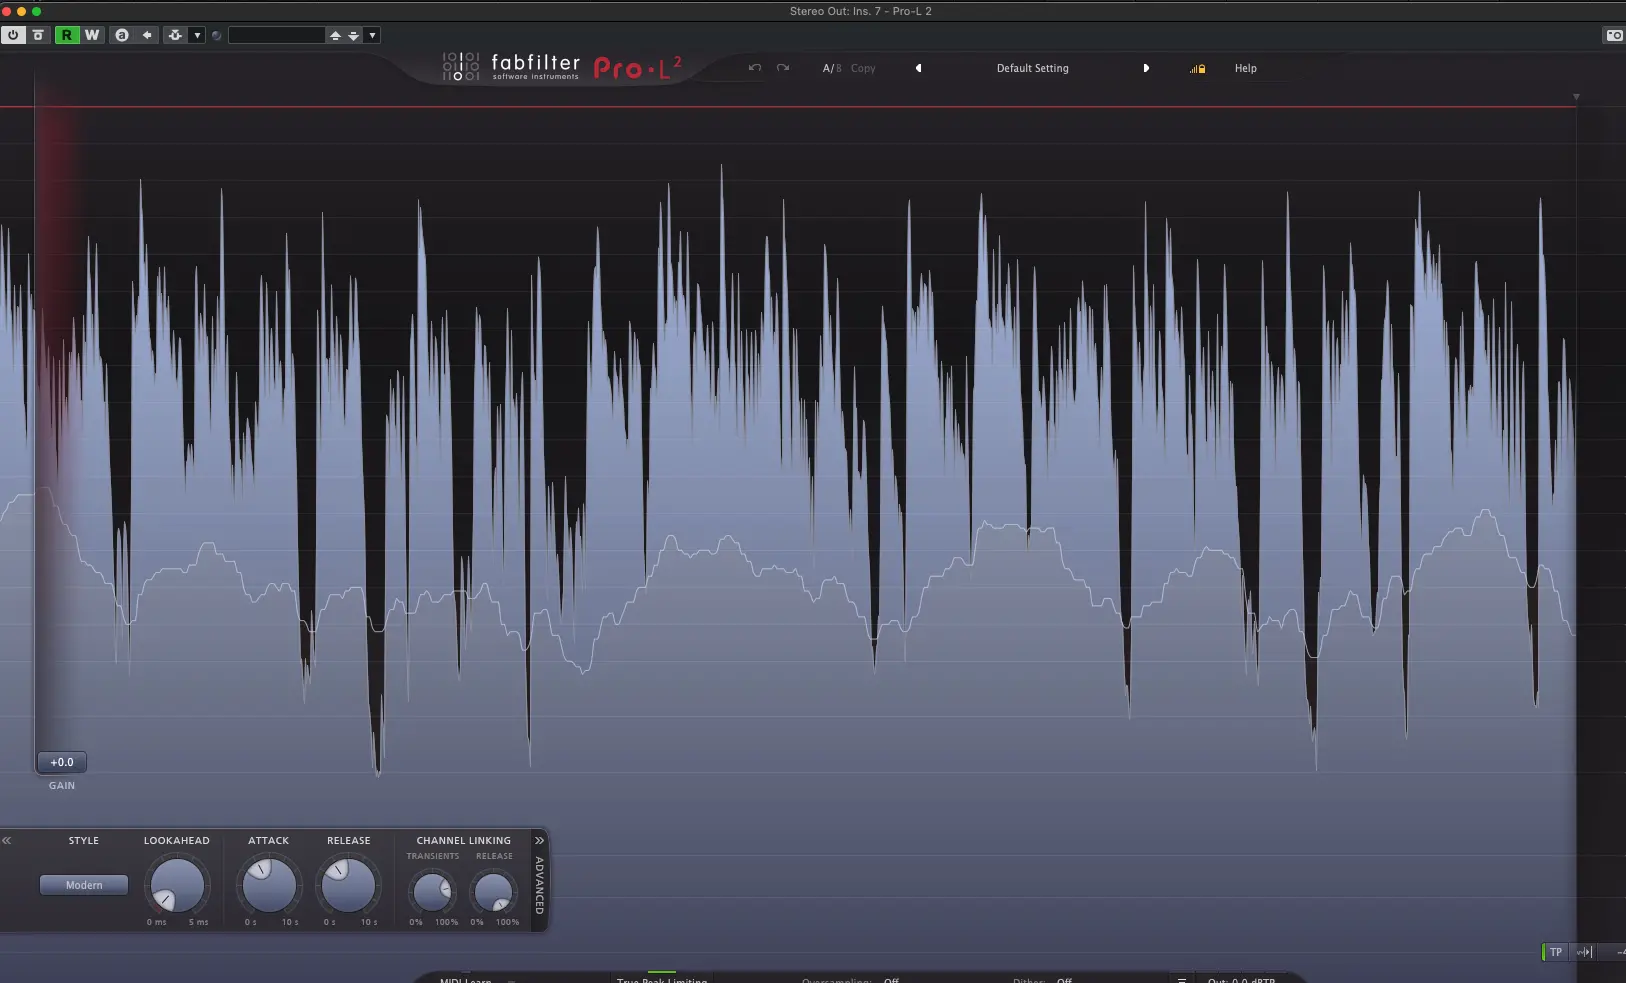The image size is (1626, 983).
Task: Toggle the A/B state button
Action: coord(832,68)
